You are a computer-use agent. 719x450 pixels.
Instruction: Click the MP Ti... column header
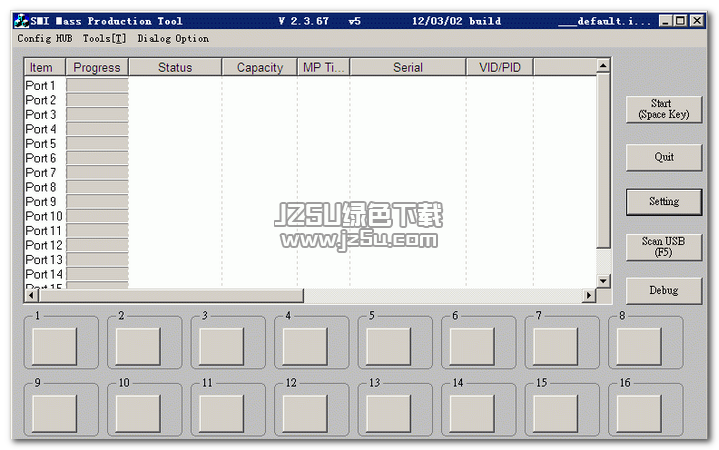pos(323,67)
